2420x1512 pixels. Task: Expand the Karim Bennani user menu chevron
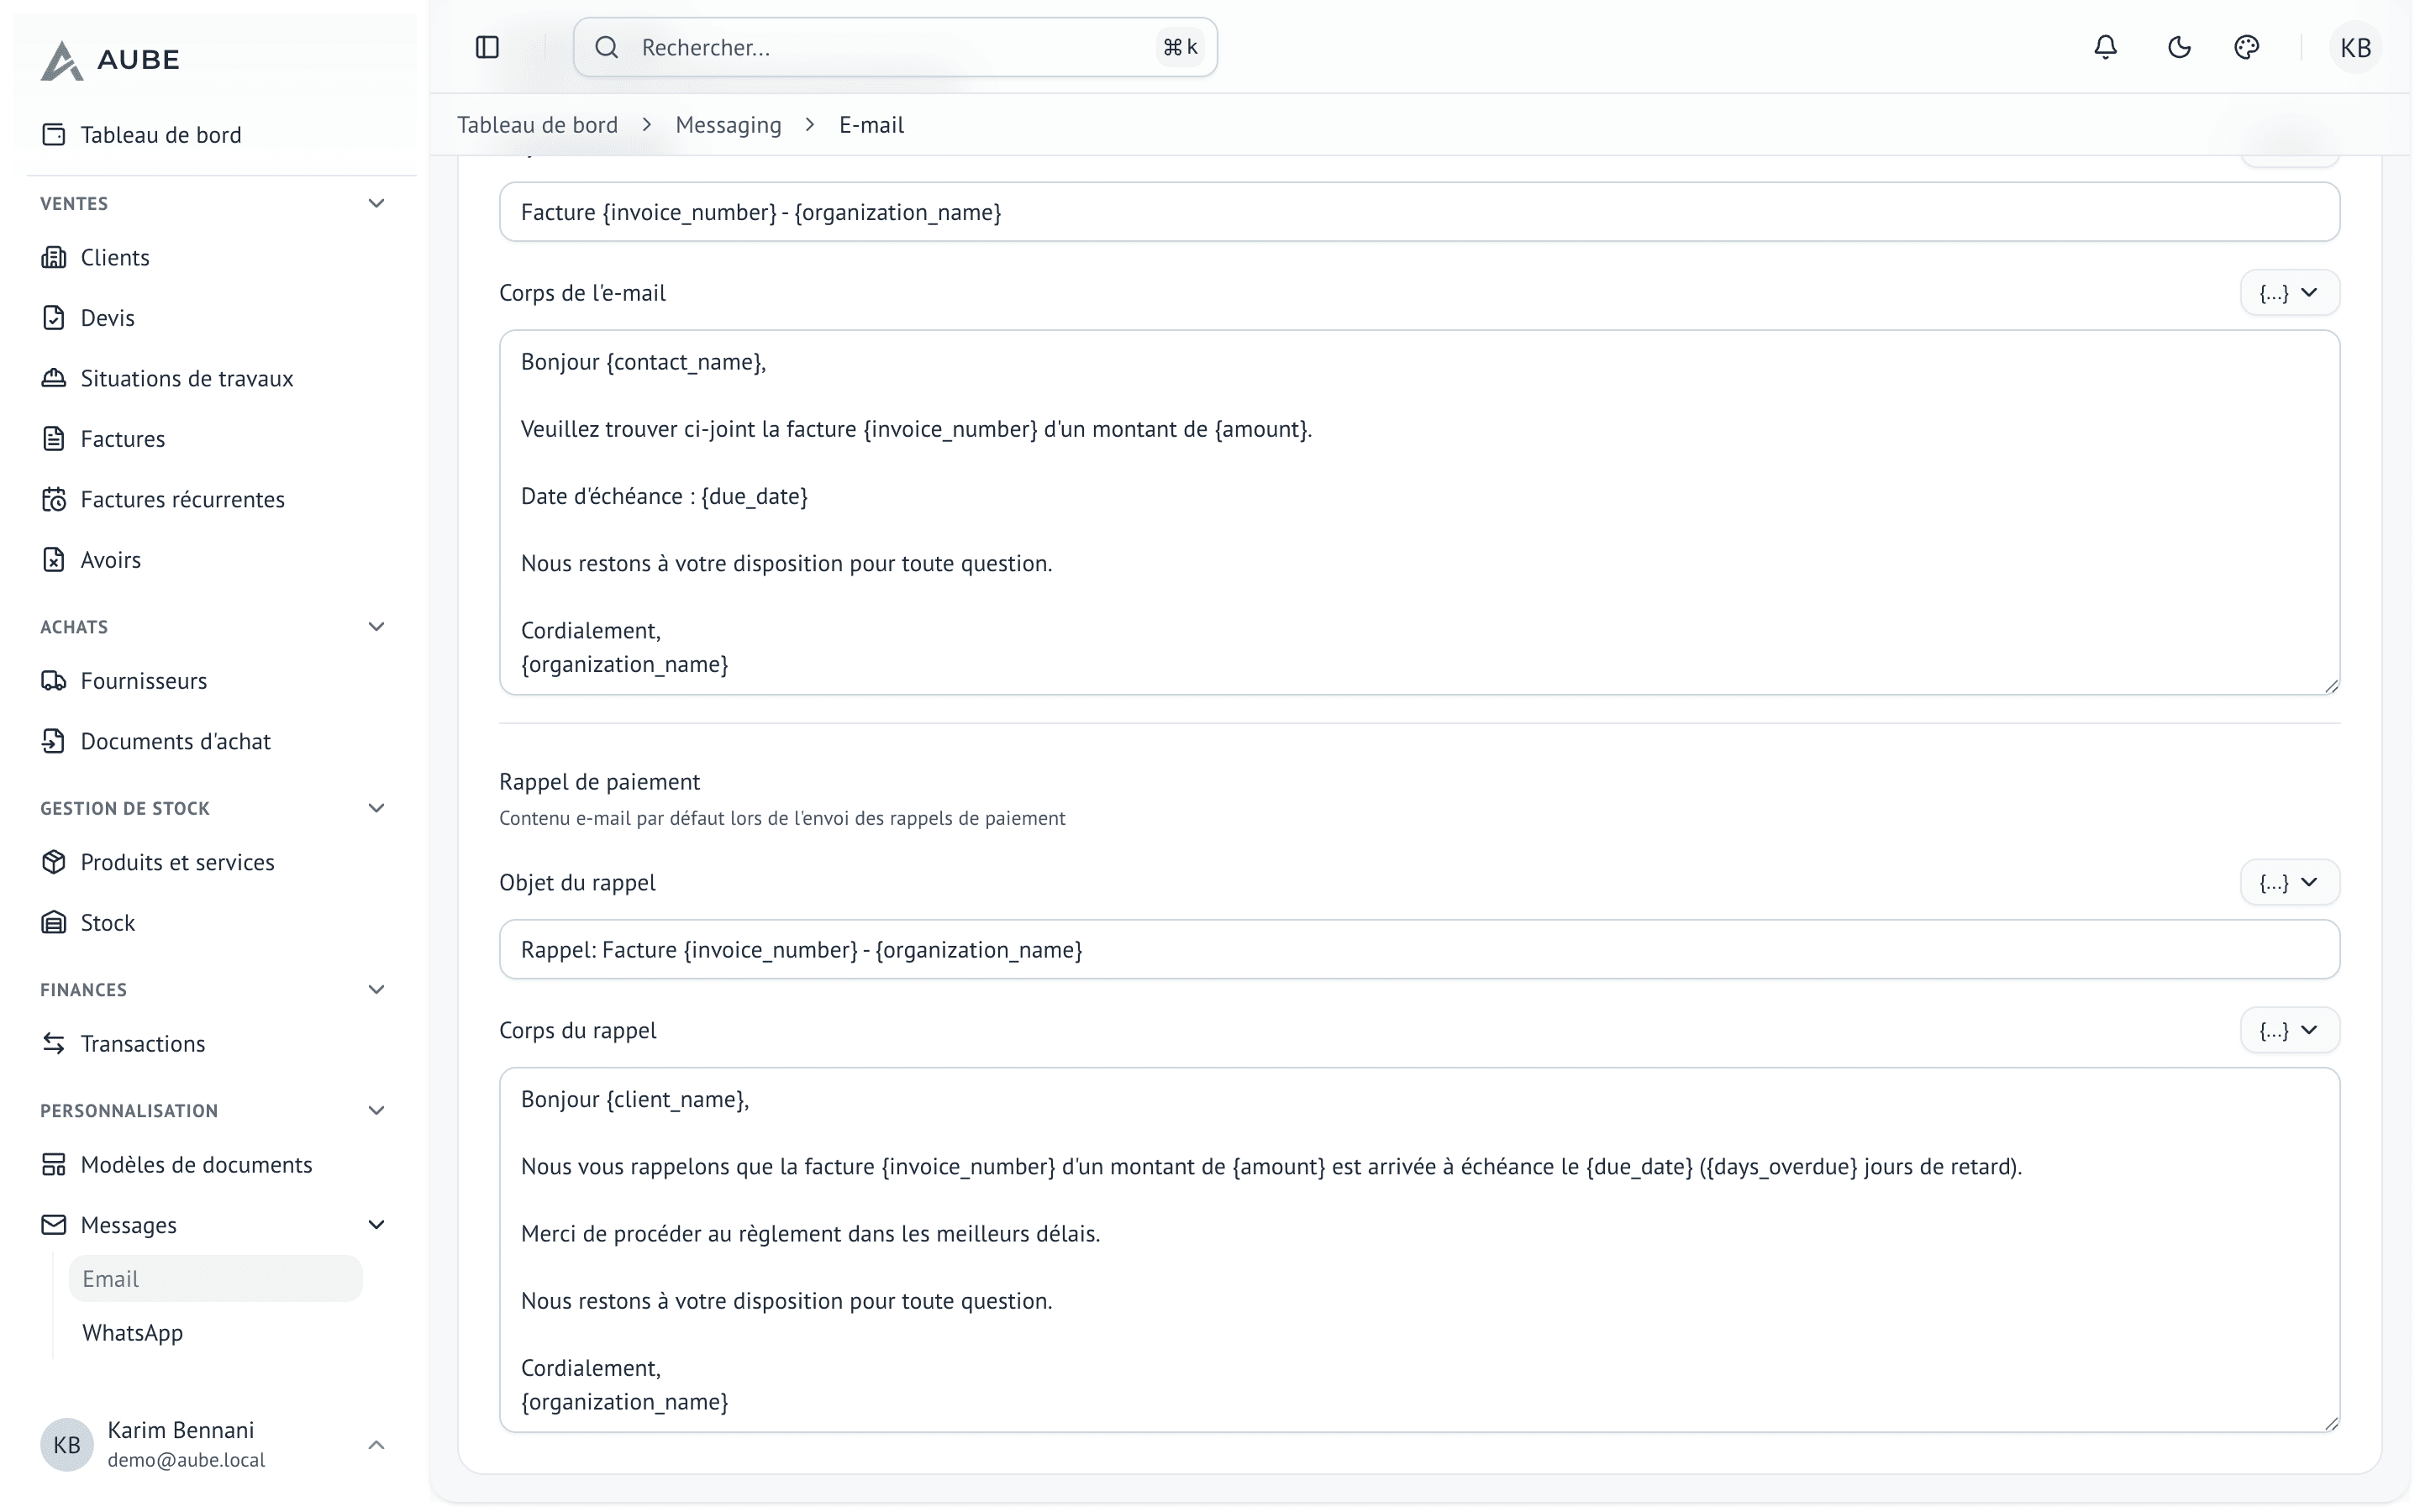[376, 1445]
